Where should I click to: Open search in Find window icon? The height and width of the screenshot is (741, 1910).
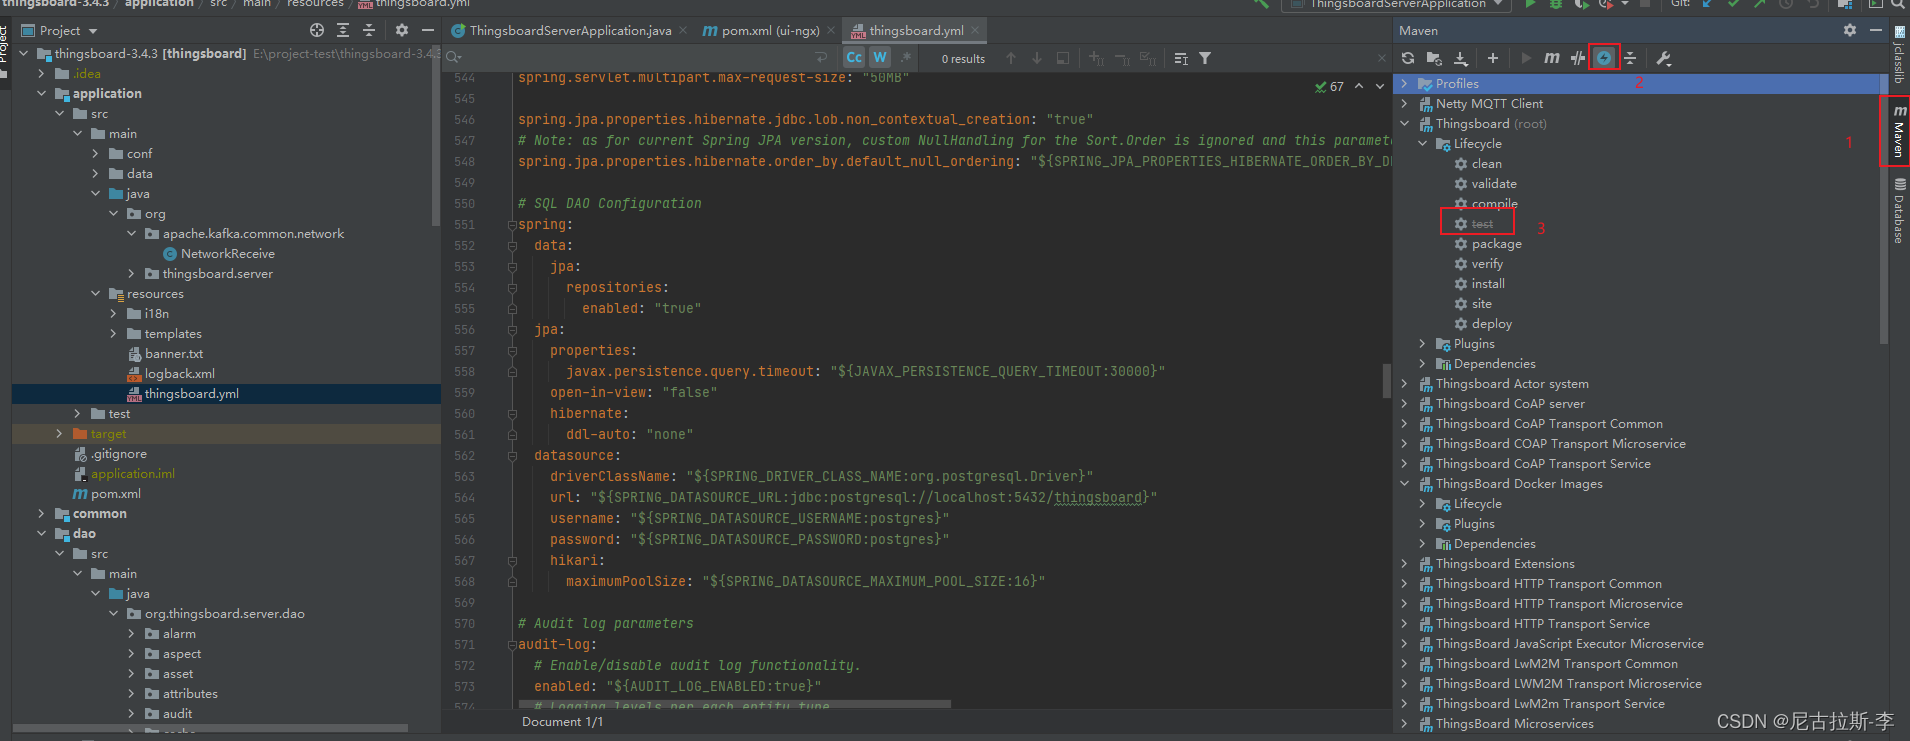(x=1063, y=58)
